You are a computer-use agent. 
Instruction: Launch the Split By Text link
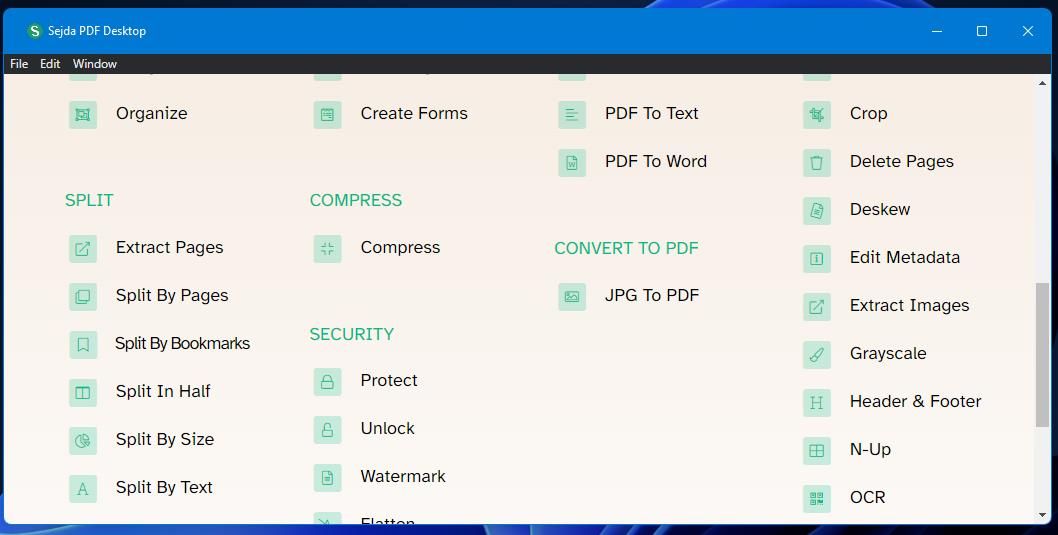[164, 487]
